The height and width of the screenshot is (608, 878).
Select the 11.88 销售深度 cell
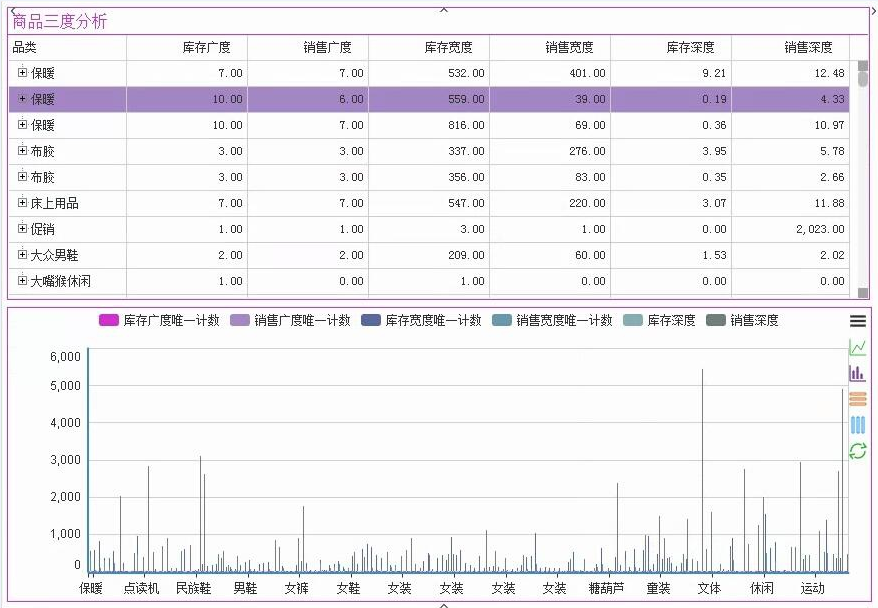coord(791,203)
